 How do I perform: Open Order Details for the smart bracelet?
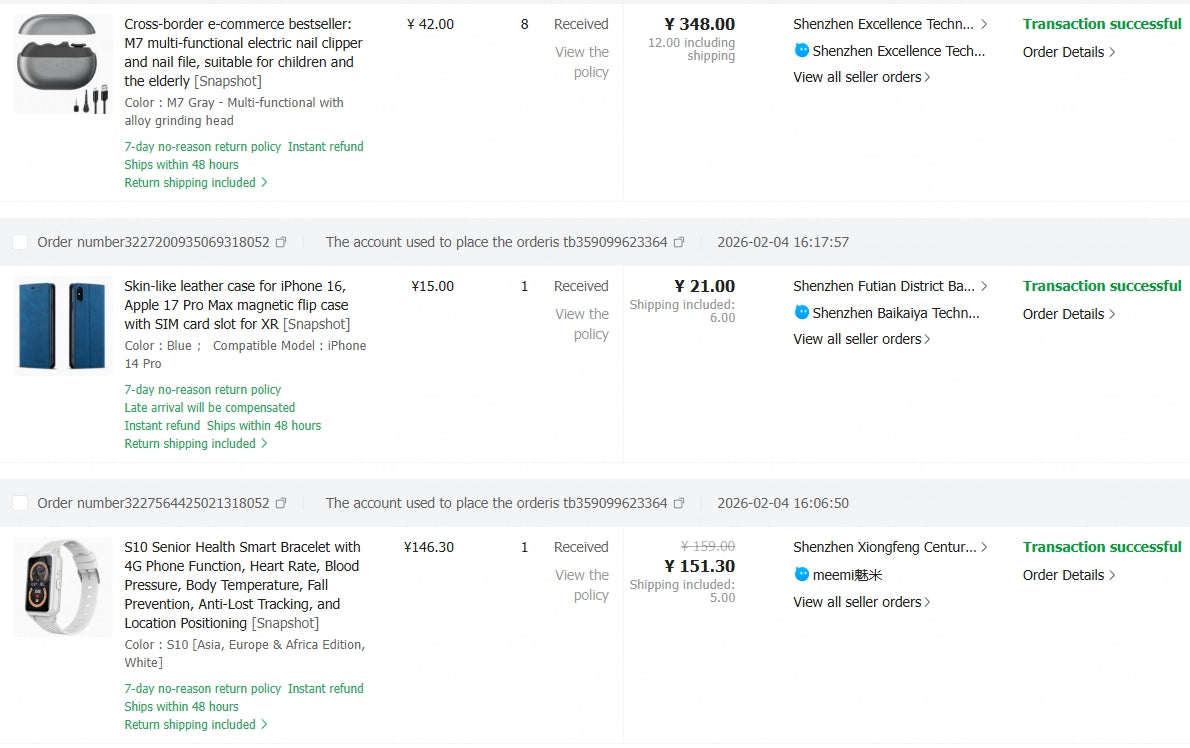(x=1068, y=575)
